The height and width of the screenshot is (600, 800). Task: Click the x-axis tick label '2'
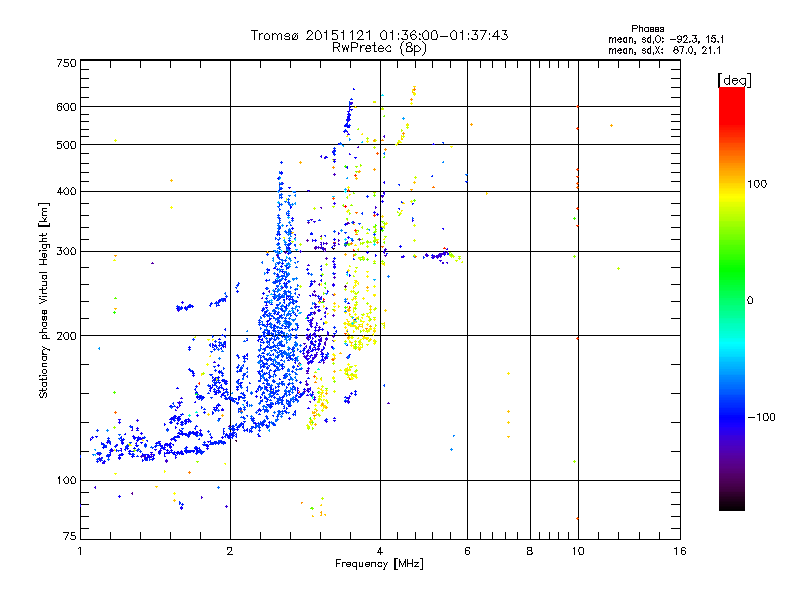(x=230, y=551)
